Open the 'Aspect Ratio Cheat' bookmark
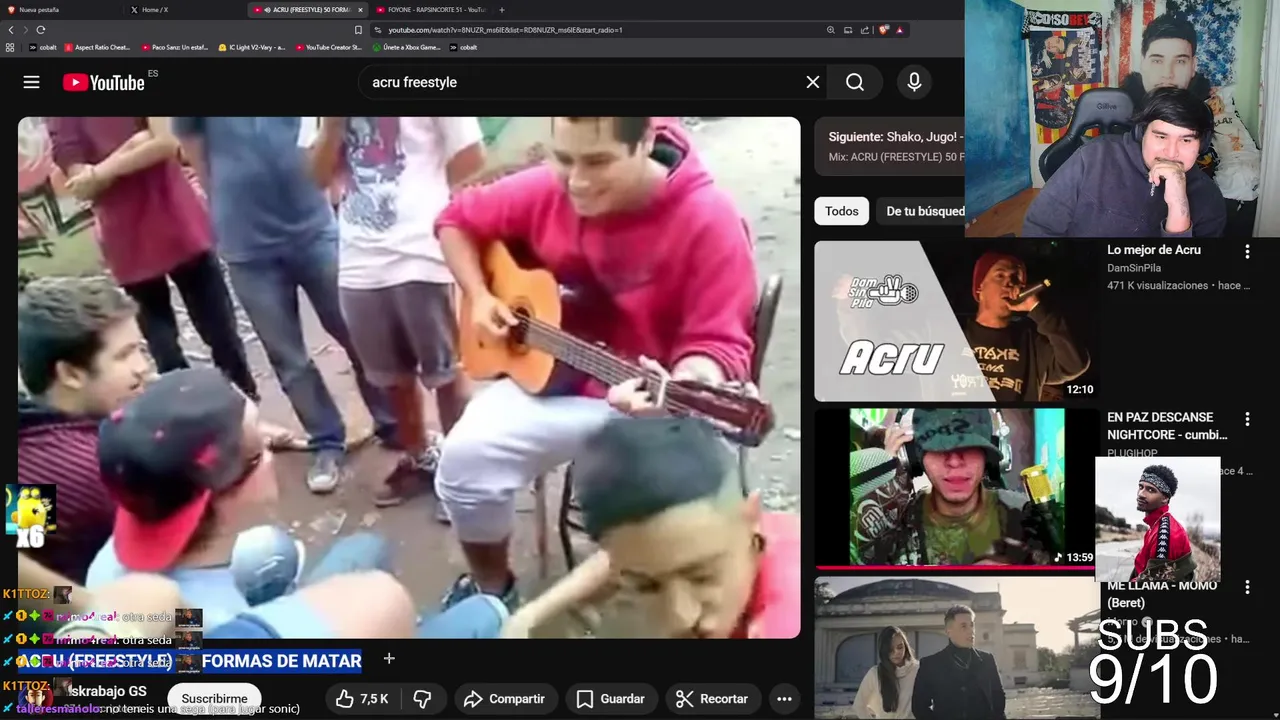This screenshot has width=1280, height=720. point(97,47)
